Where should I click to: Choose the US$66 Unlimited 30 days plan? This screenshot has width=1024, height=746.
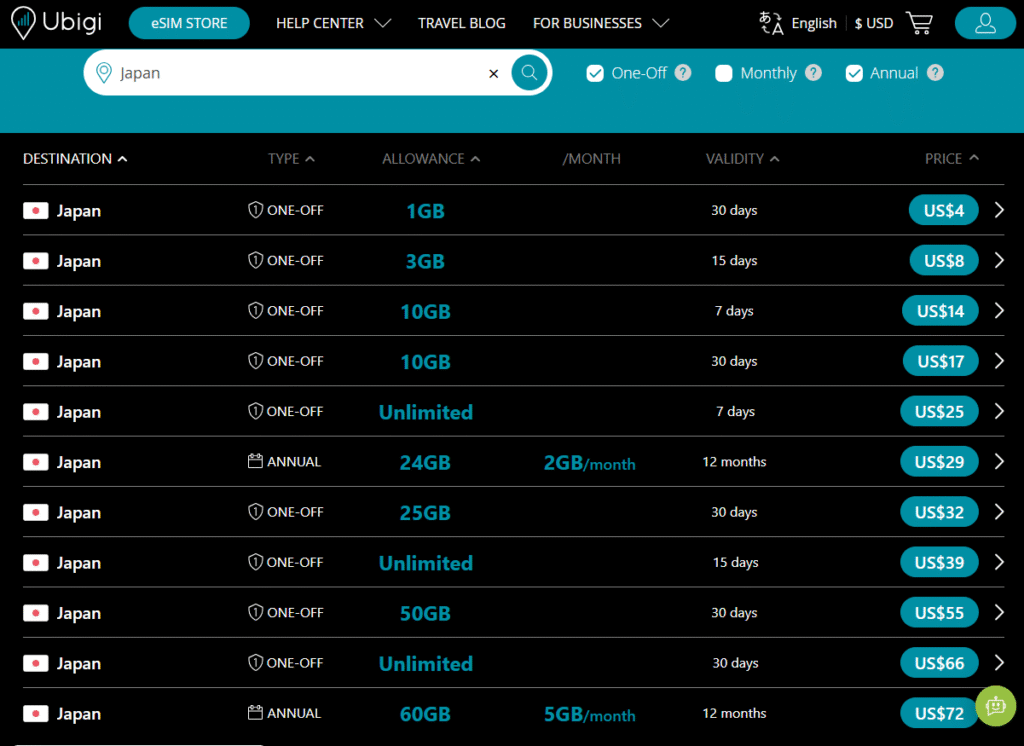coord(939,663)
